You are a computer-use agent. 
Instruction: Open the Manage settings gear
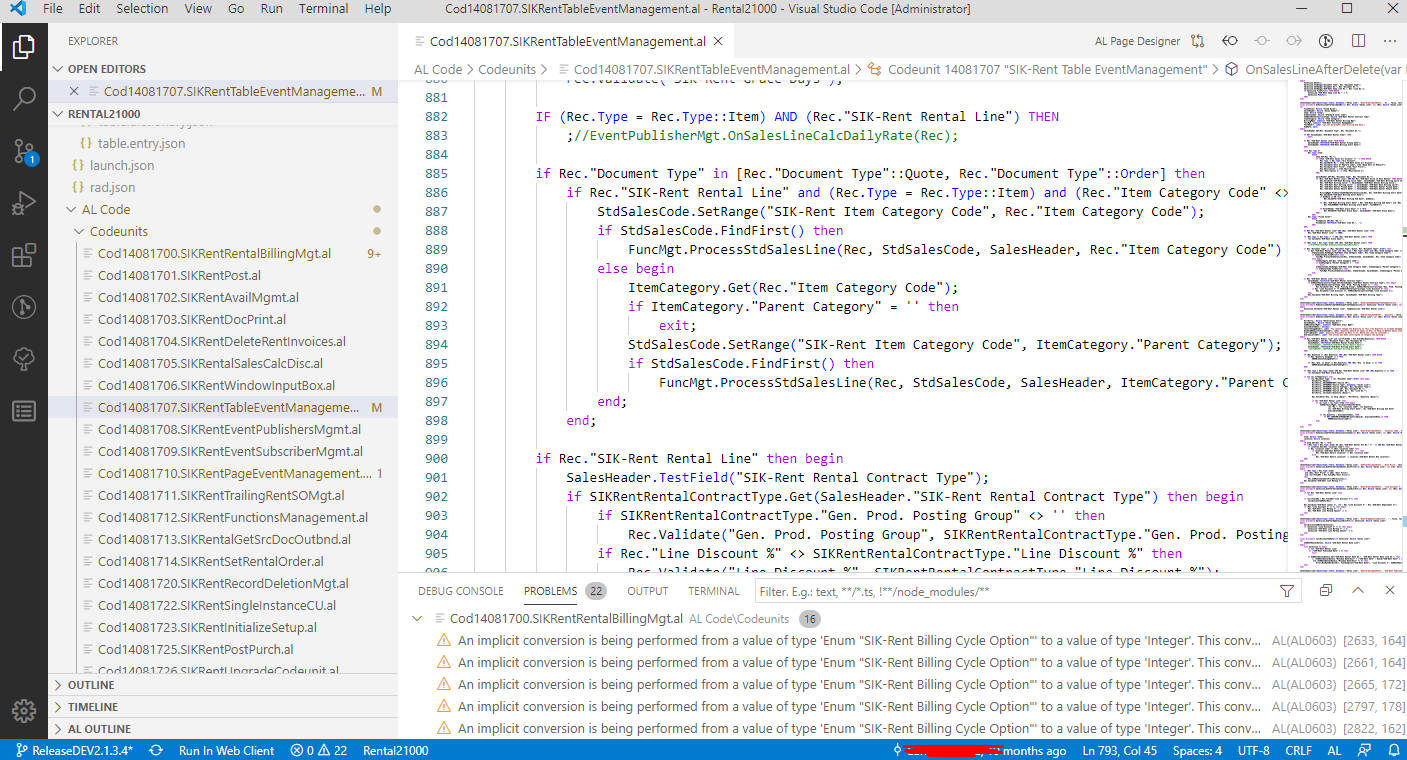(x=24, y=710)
